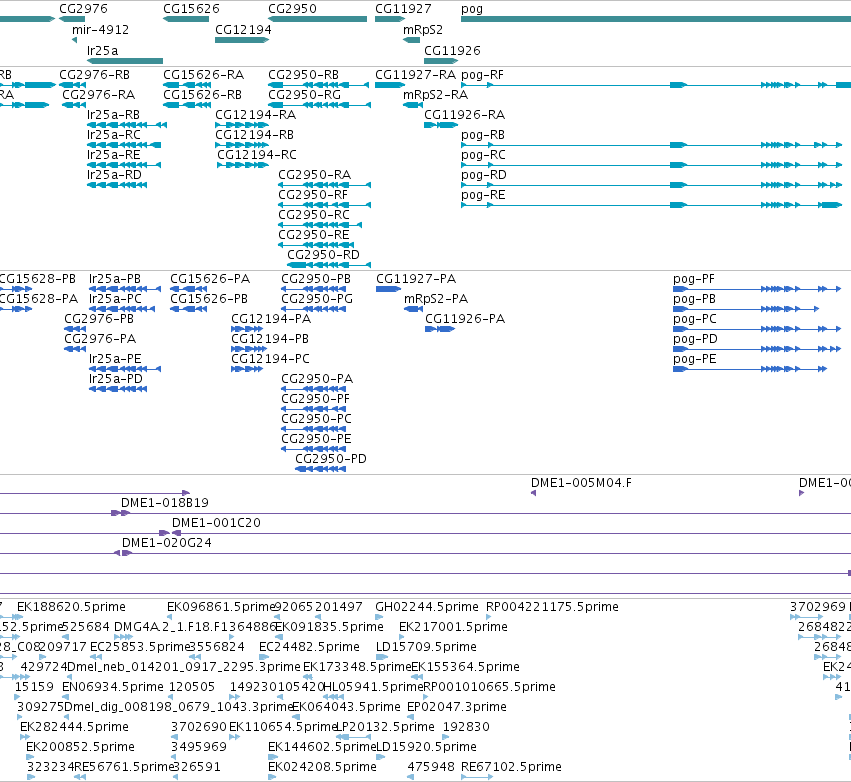Select transcript CG11927-RA

[x=390, y=85]
